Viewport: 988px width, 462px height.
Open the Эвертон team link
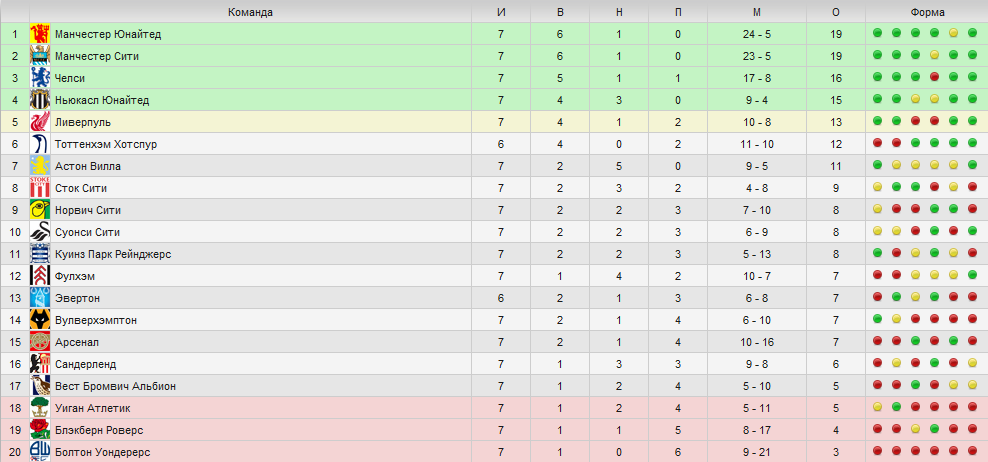pyautogui.click(x=77, y=298)
